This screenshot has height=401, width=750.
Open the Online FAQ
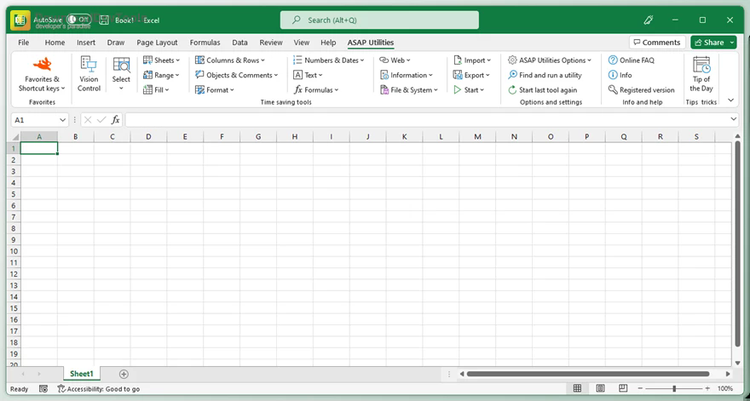pos(631,60)
